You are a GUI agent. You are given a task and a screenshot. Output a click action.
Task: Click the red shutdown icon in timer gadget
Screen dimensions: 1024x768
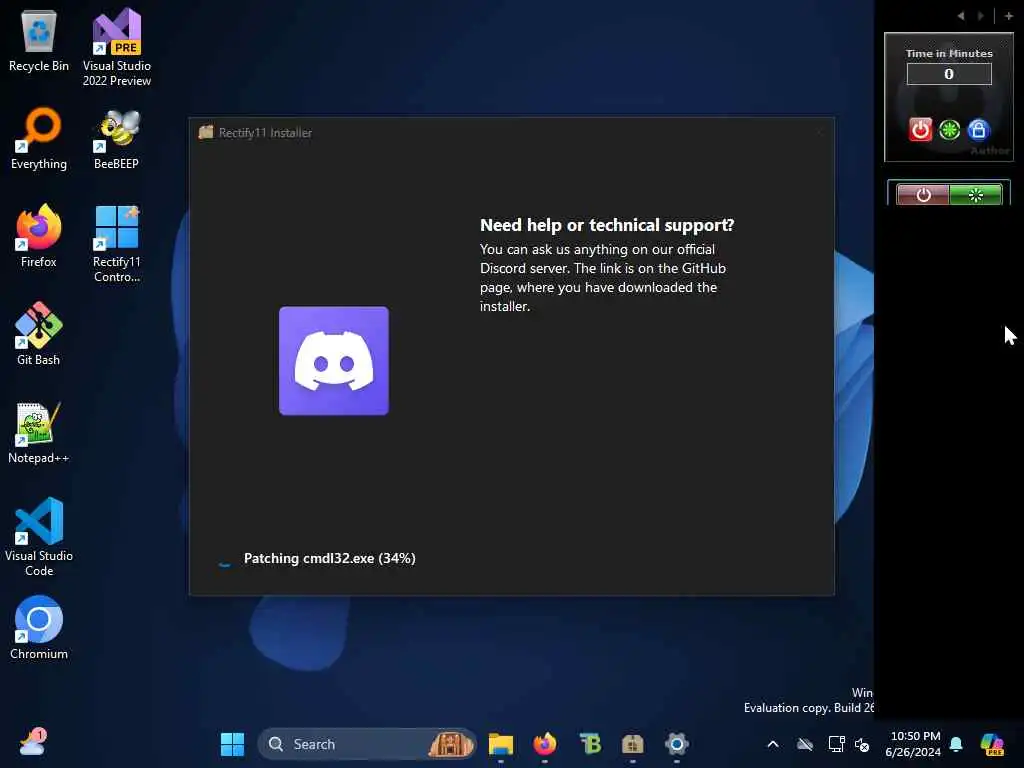pyautogui.click(x=920, y=130)
